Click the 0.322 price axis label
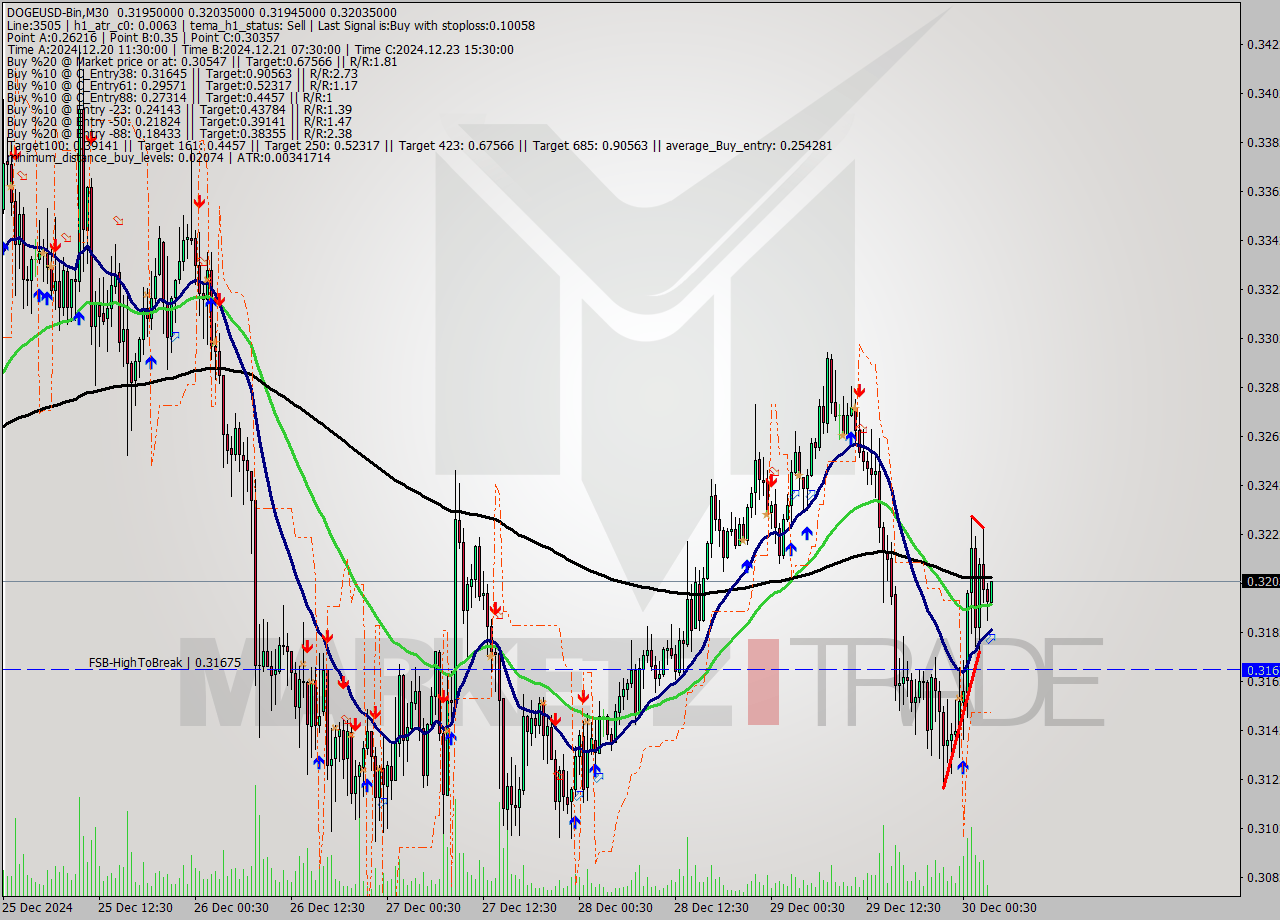1280x920 pixels. pyautogui.click(x=1262, y=534)
